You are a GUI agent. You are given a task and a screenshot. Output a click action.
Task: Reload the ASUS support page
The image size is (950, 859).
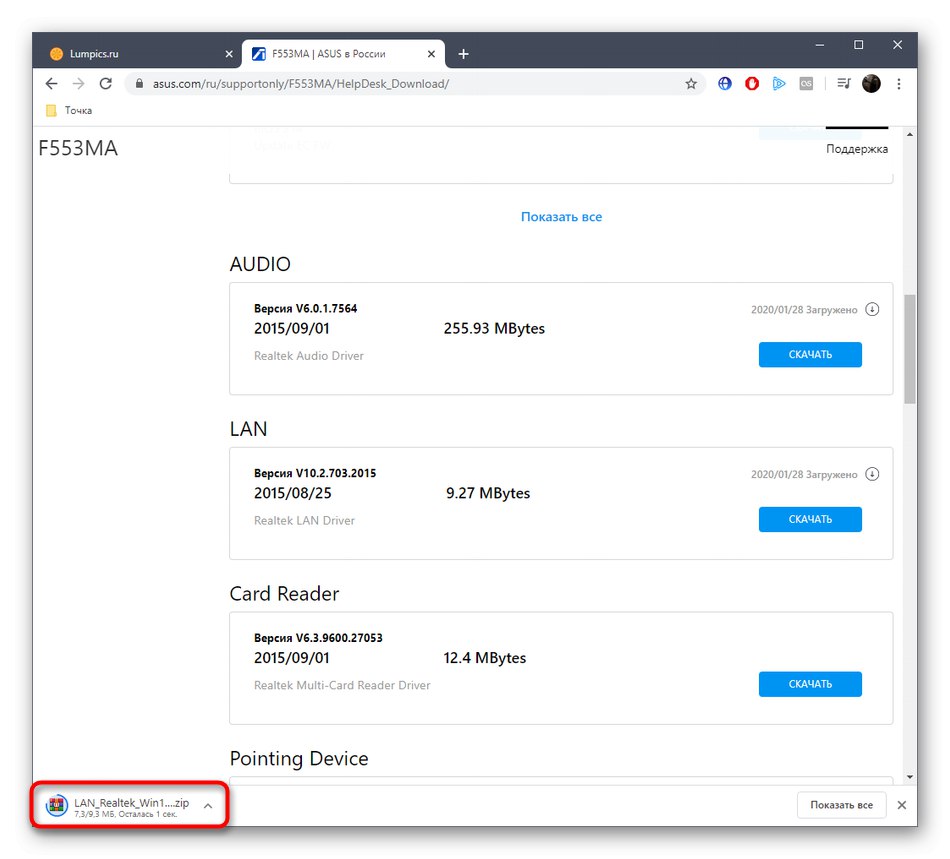click(105, 84)
